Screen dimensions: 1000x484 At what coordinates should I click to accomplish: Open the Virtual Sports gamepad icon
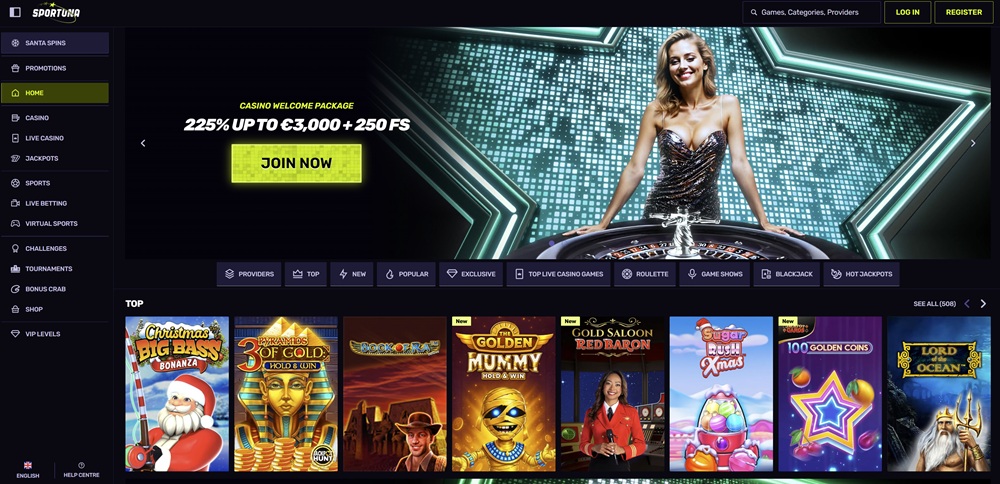(x=15, y=223)
